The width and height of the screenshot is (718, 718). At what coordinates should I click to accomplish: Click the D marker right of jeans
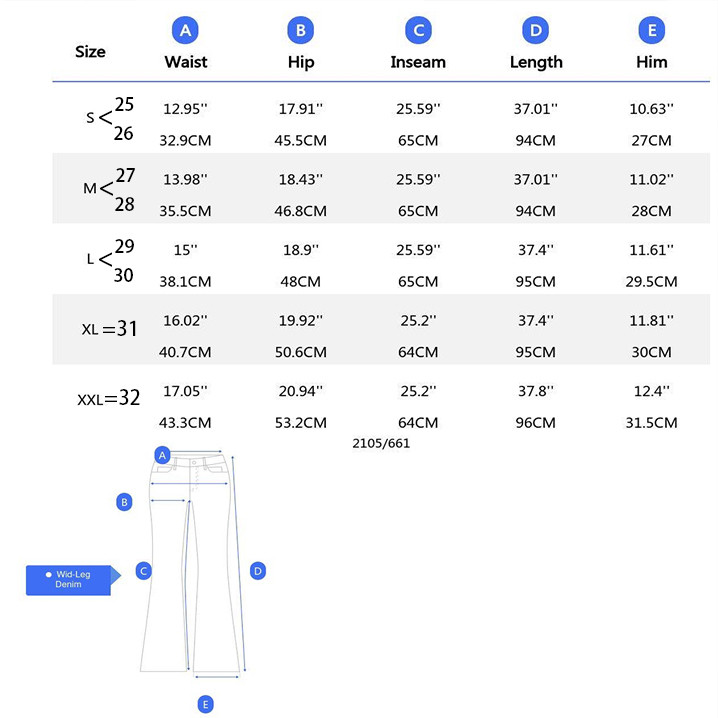point(257,571)
